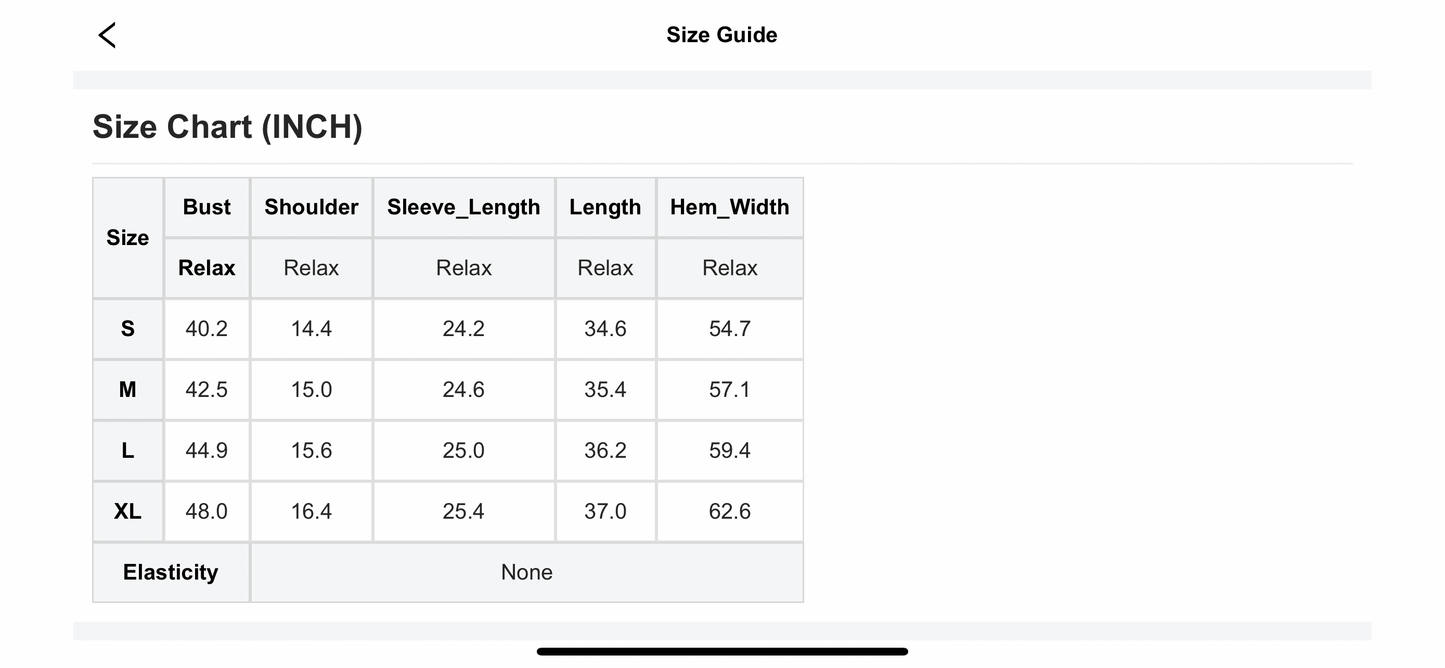Select the None elasticity value cell
Viewport: 1445px width, 668px height.
[526, 572]
